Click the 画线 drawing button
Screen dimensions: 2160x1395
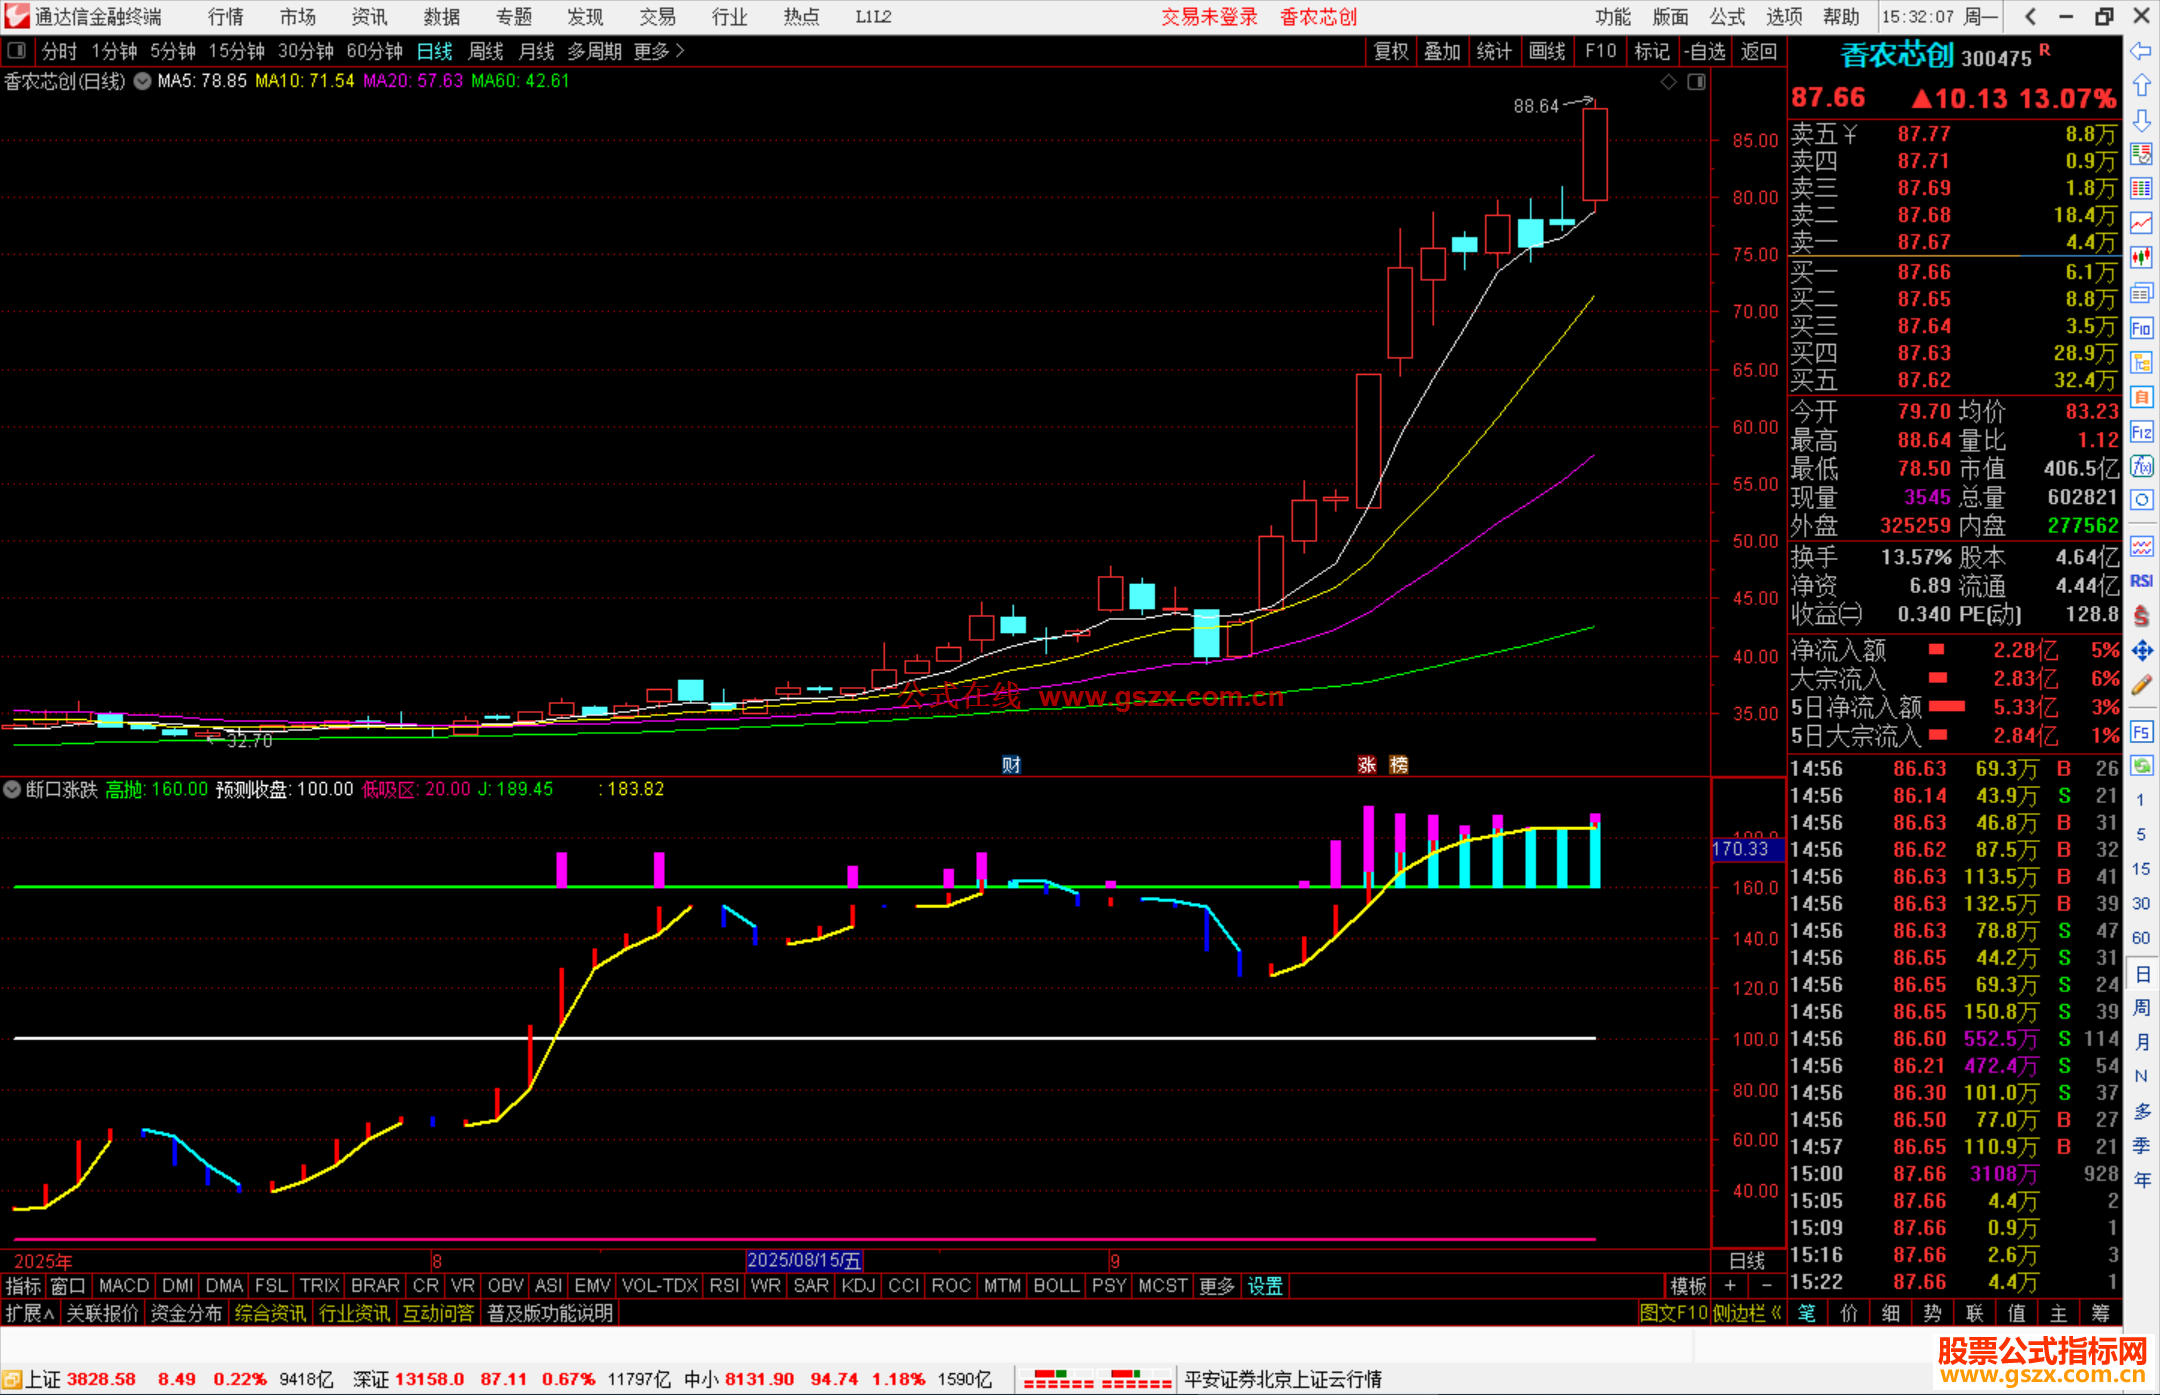[1547, 51]
